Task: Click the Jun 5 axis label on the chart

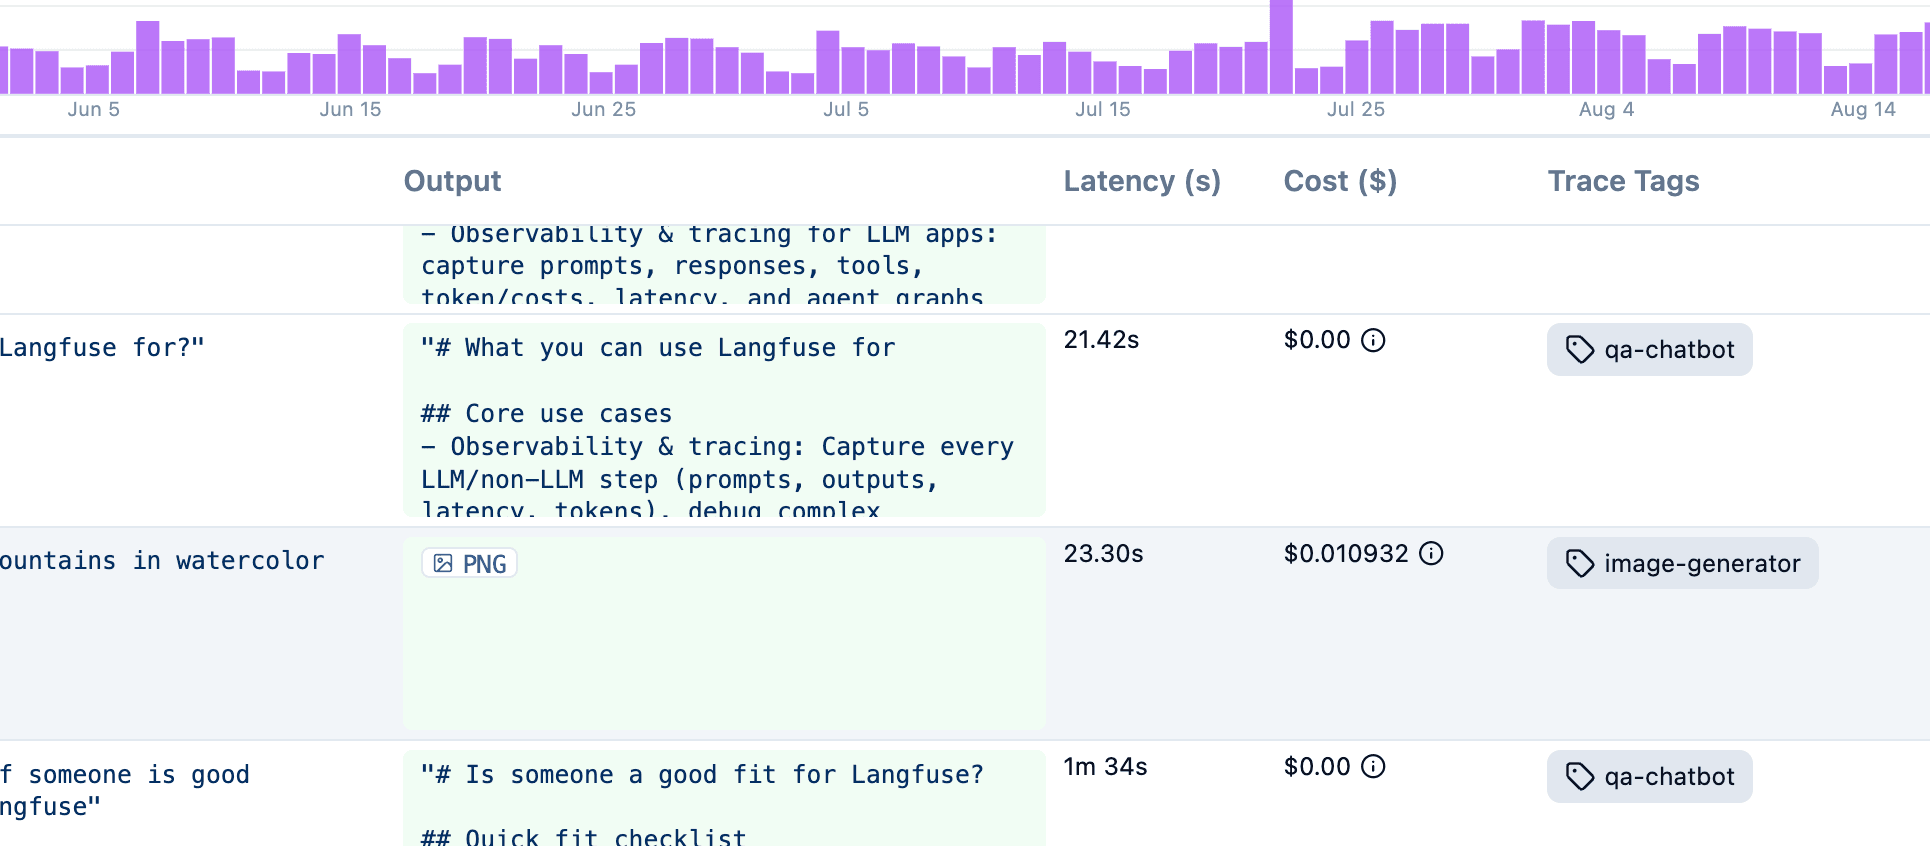Action: click(x=94, y=109)
